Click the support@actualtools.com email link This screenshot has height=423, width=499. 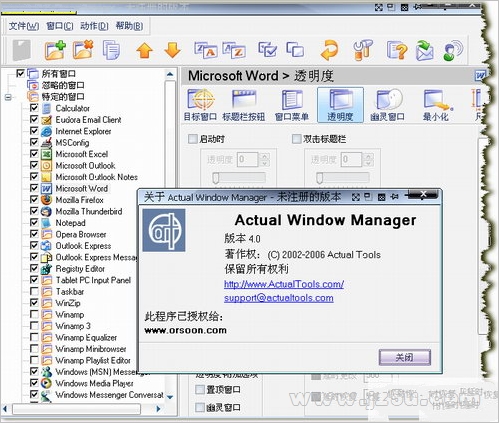pos(279,298)
